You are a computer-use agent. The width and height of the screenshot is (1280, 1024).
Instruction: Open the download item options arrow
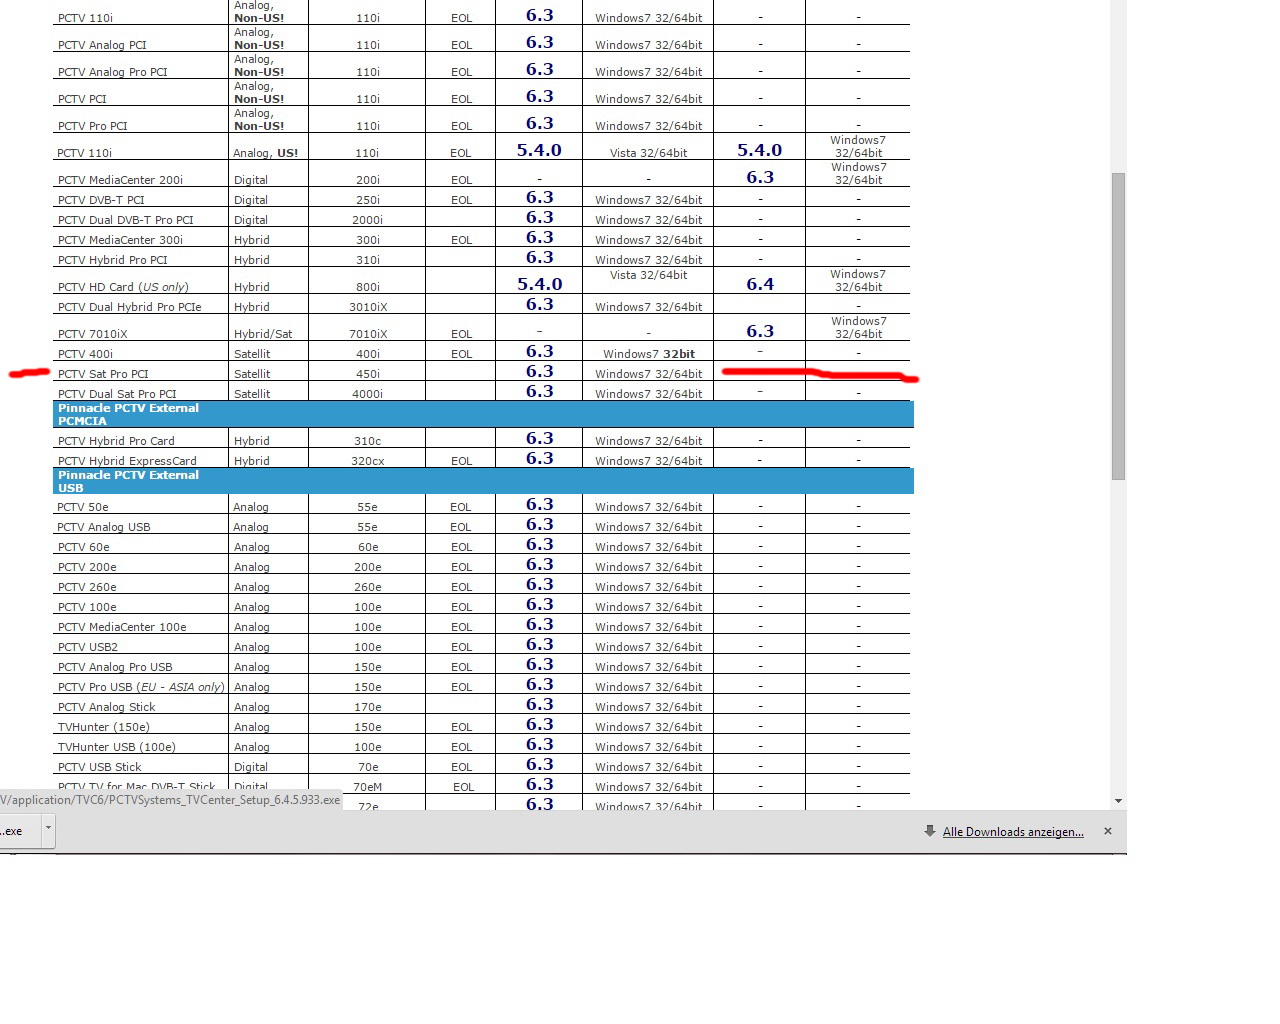click(48, 830)
